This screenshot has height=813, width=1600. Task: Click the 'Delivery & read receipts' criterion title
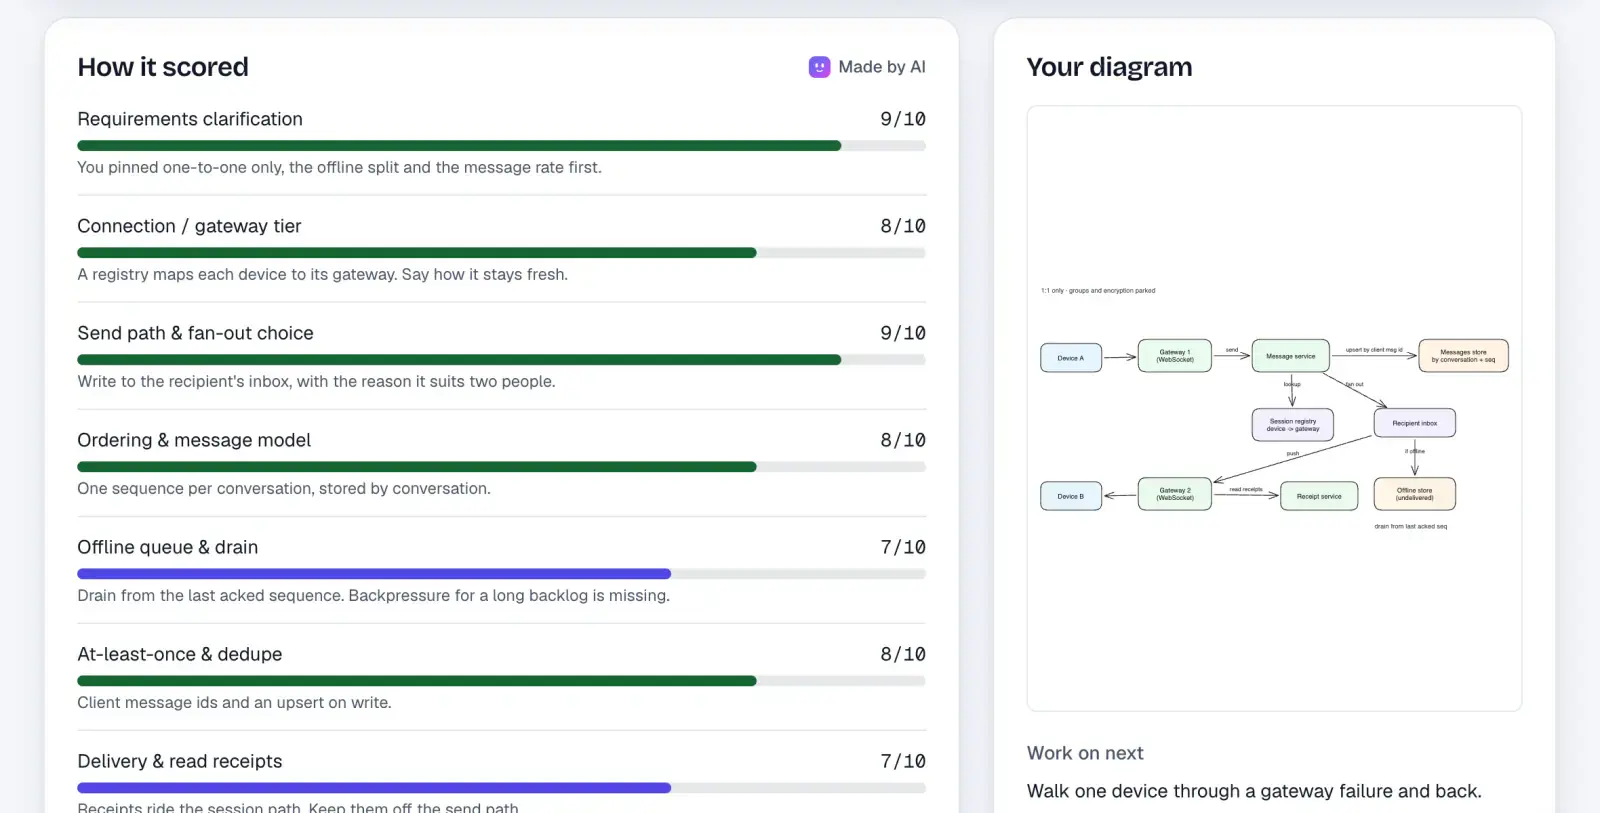click(x=180, y=761)
